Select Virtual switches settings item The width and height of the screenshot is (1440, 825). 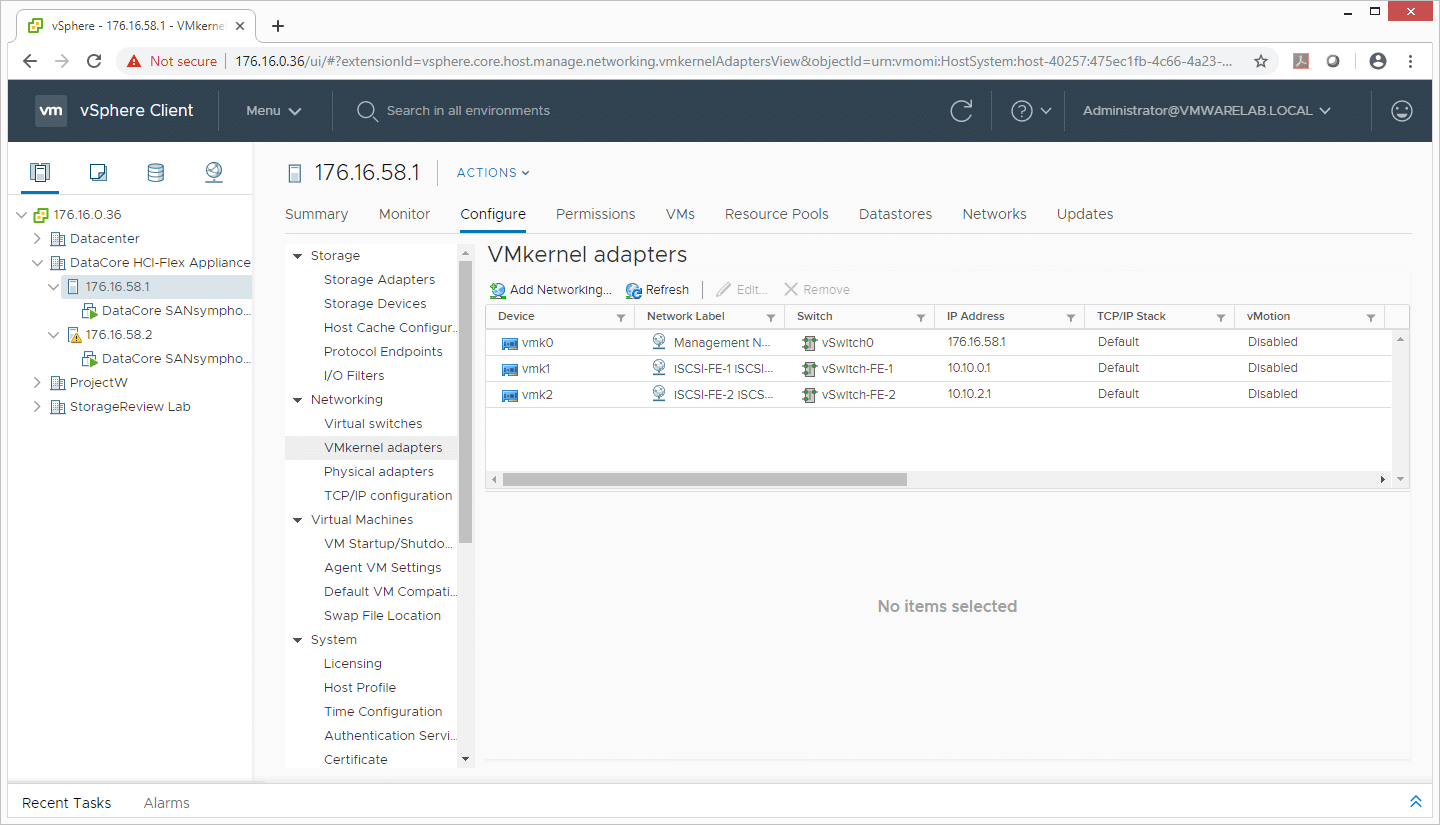(x=373, y=424)
